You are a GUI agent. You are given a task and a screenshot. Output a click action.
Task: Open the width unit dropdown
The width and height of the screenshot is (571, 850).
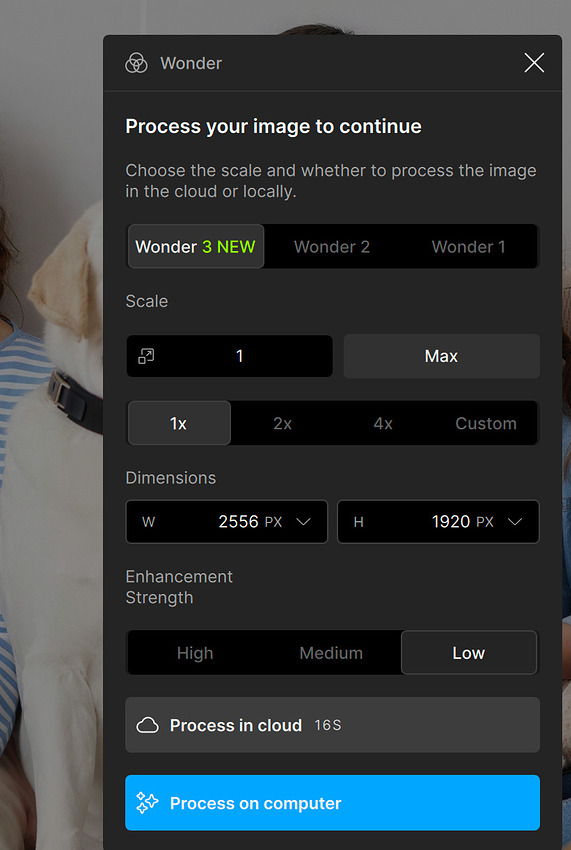coord(303,522)
